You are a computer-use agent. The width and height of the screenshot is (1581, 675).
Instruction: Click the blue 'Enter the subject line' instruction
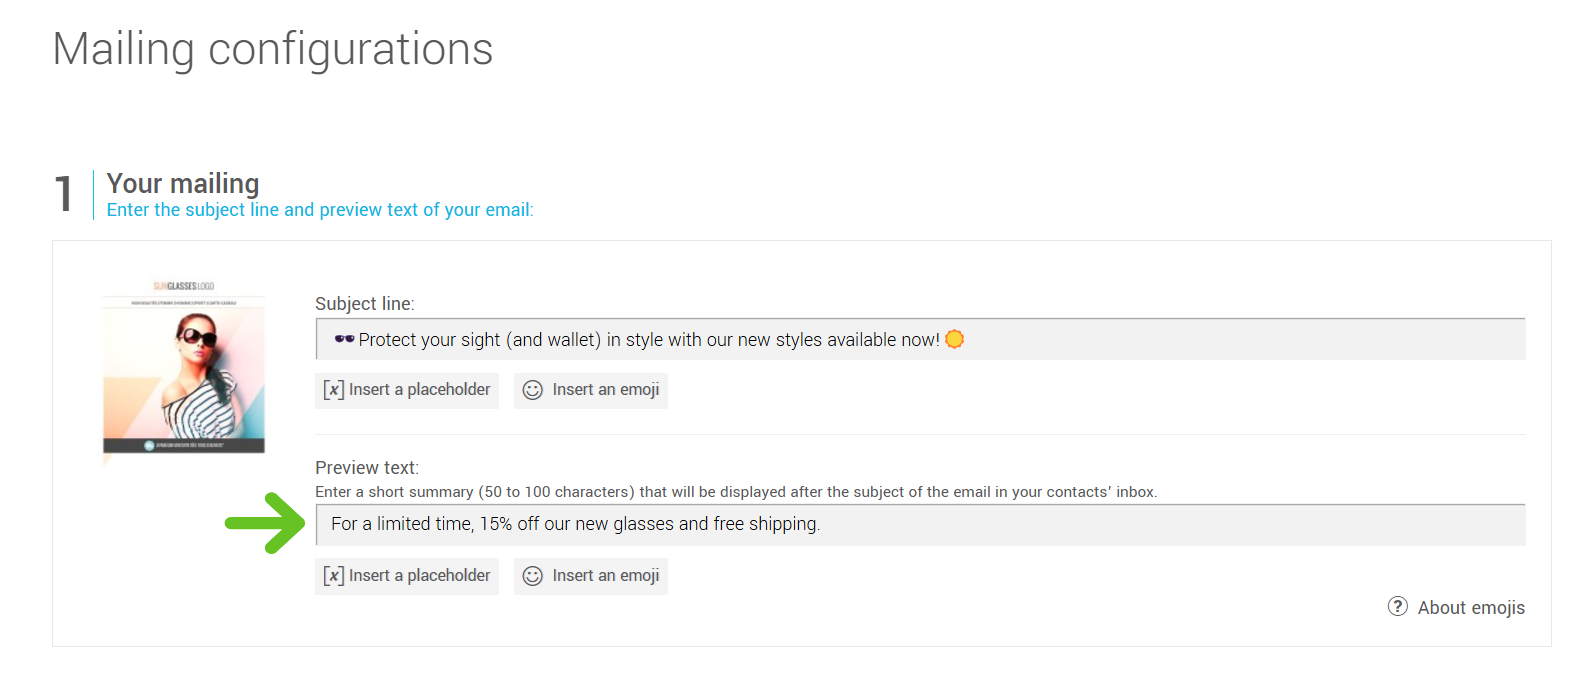320,210
